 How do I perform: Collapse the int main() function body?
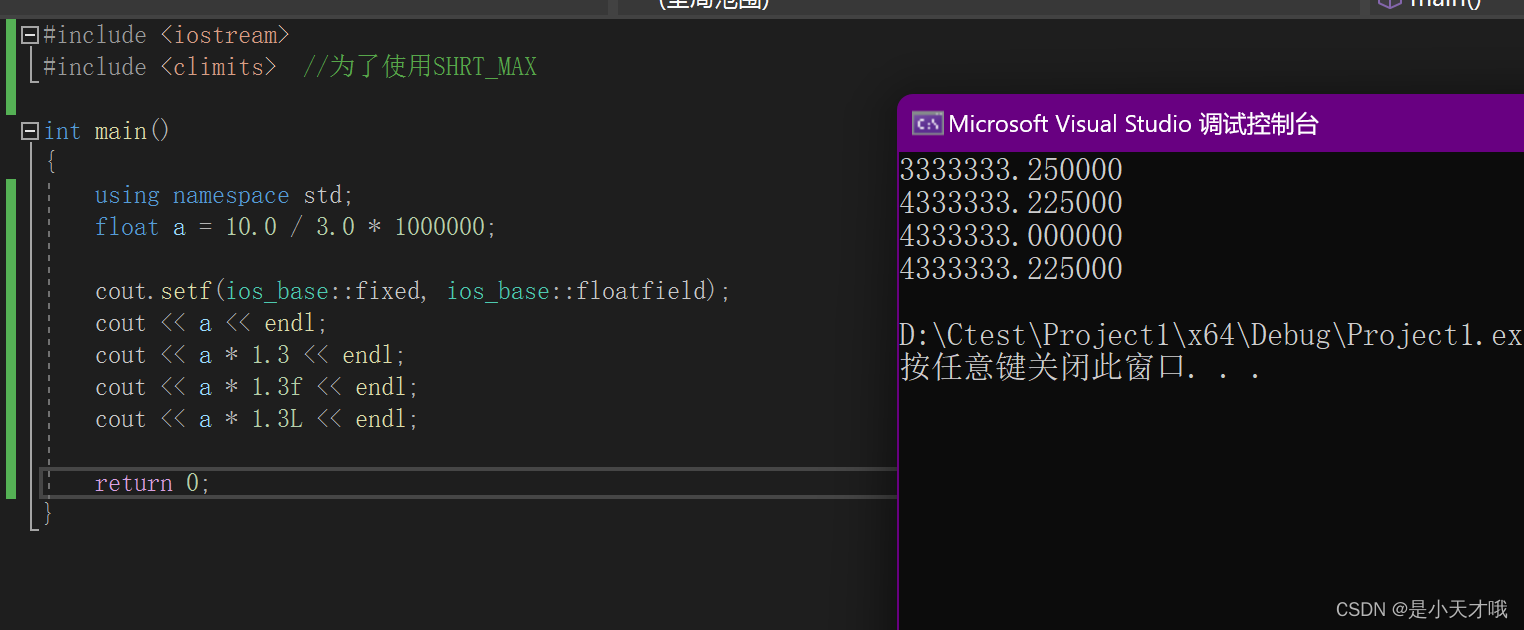click(29, 130)
